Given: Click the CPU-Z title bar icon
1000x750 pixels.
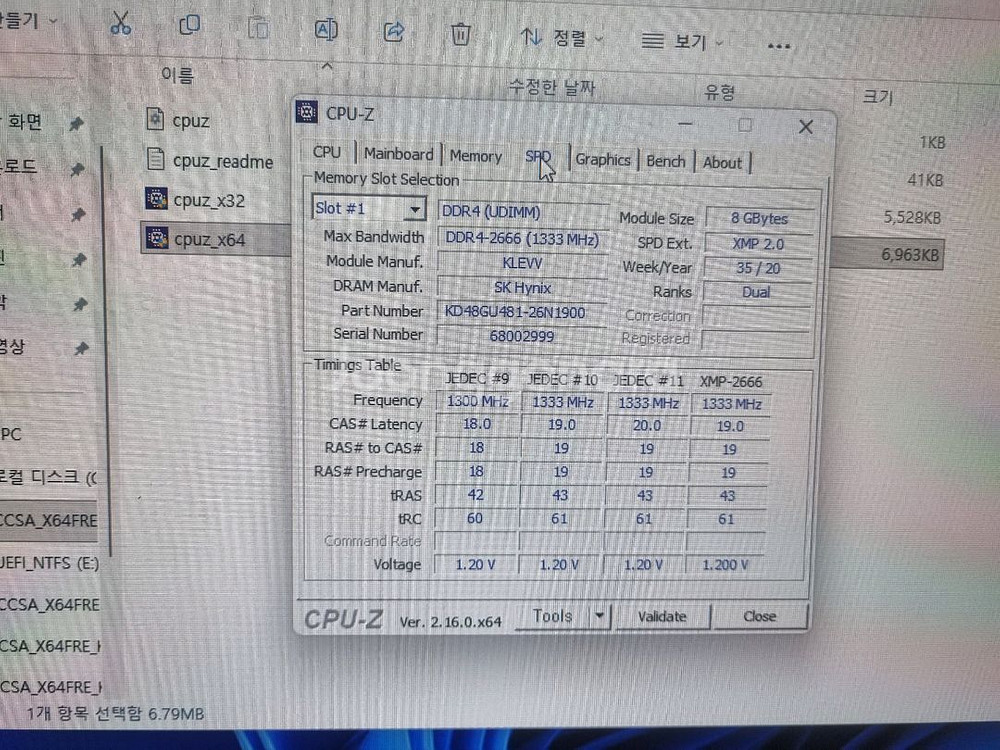Looking at the screenshot, I should coord(308,112).
